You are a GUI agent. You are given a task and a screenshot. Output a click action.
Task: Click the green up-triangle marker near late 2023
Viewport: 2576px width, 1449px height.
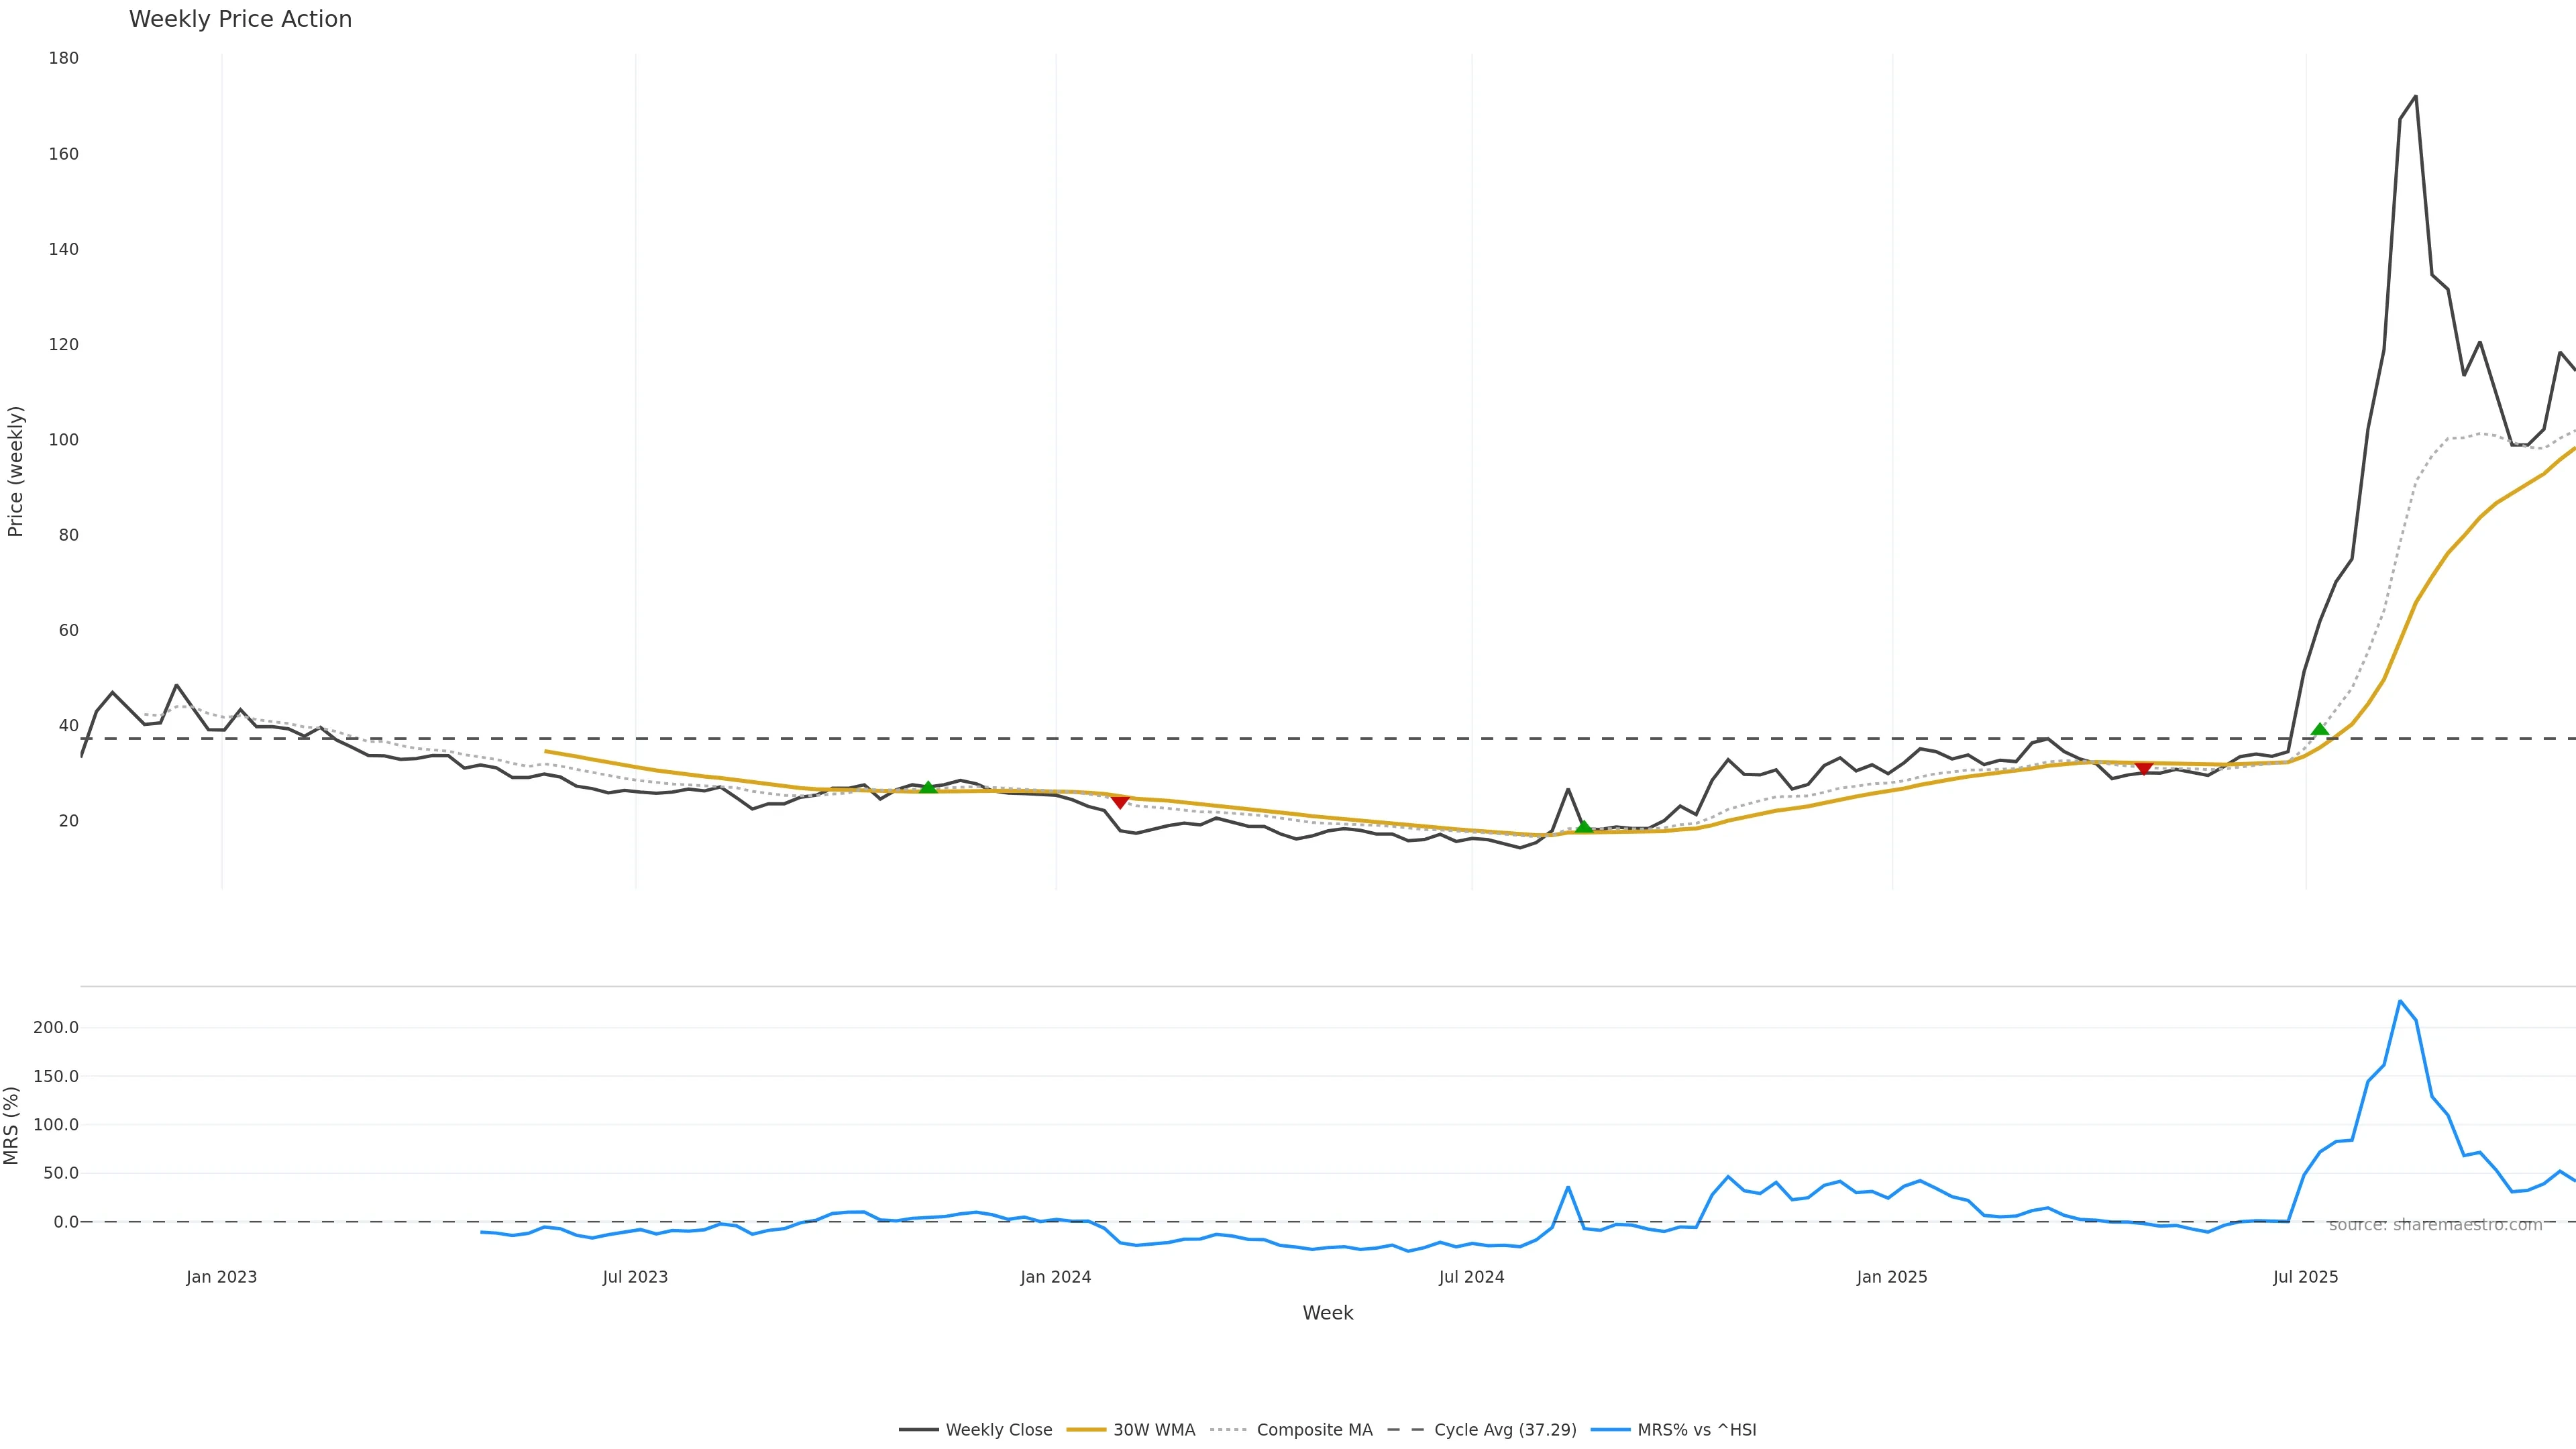click(928, 788)
